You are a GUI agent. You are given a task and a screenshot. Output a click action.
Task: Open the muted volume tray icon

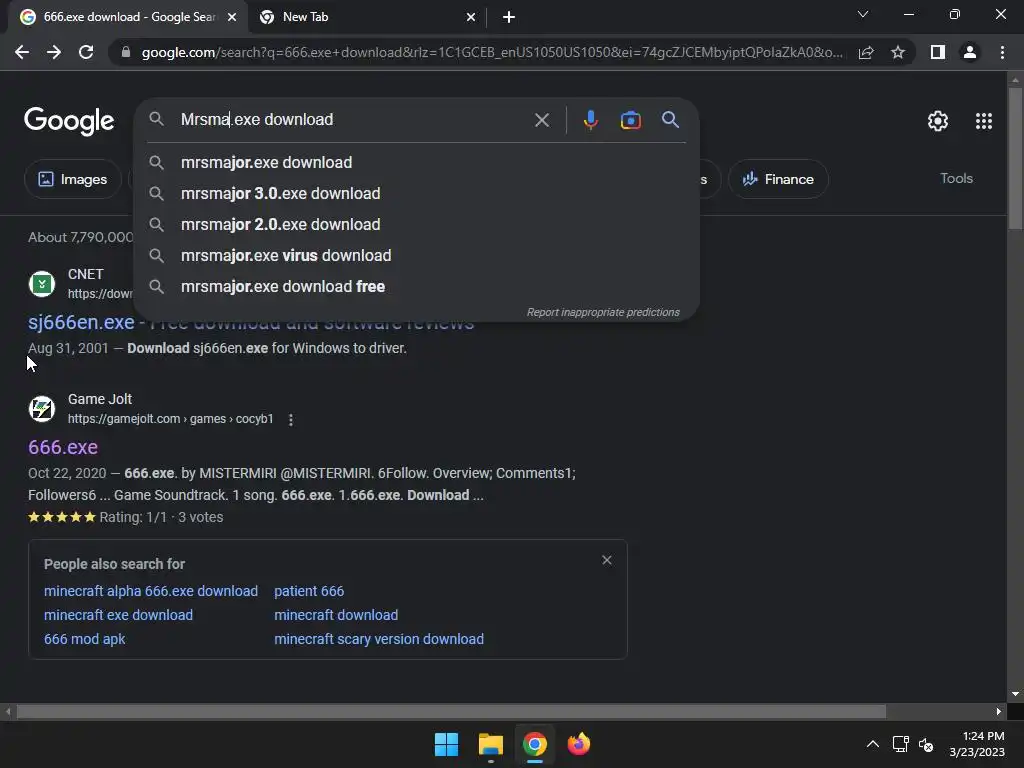coord(926,744)
